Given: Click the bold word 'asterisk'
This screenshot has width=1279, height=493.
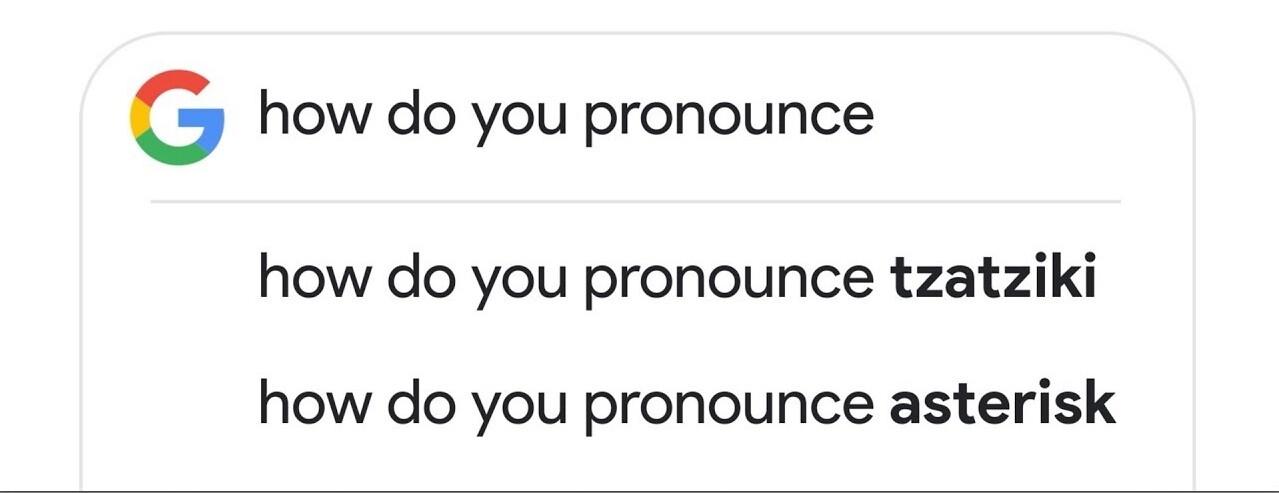Looking at the screenshot, I should click(x=1003, y=404).
